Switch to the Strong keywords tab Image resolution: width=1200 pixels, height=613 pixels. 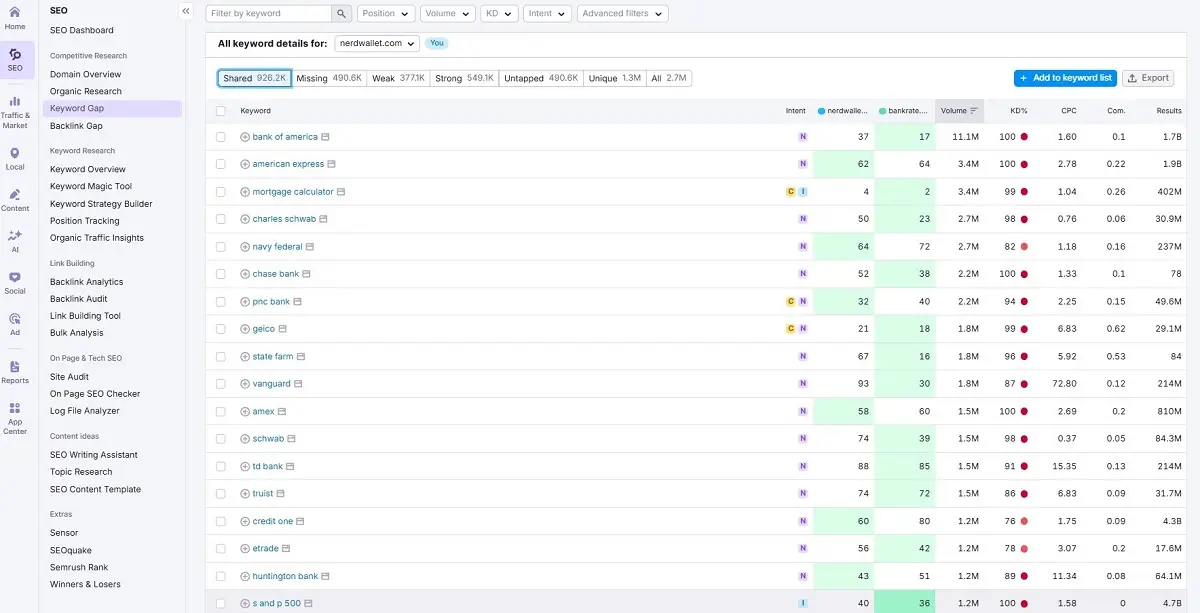[464, 78]
